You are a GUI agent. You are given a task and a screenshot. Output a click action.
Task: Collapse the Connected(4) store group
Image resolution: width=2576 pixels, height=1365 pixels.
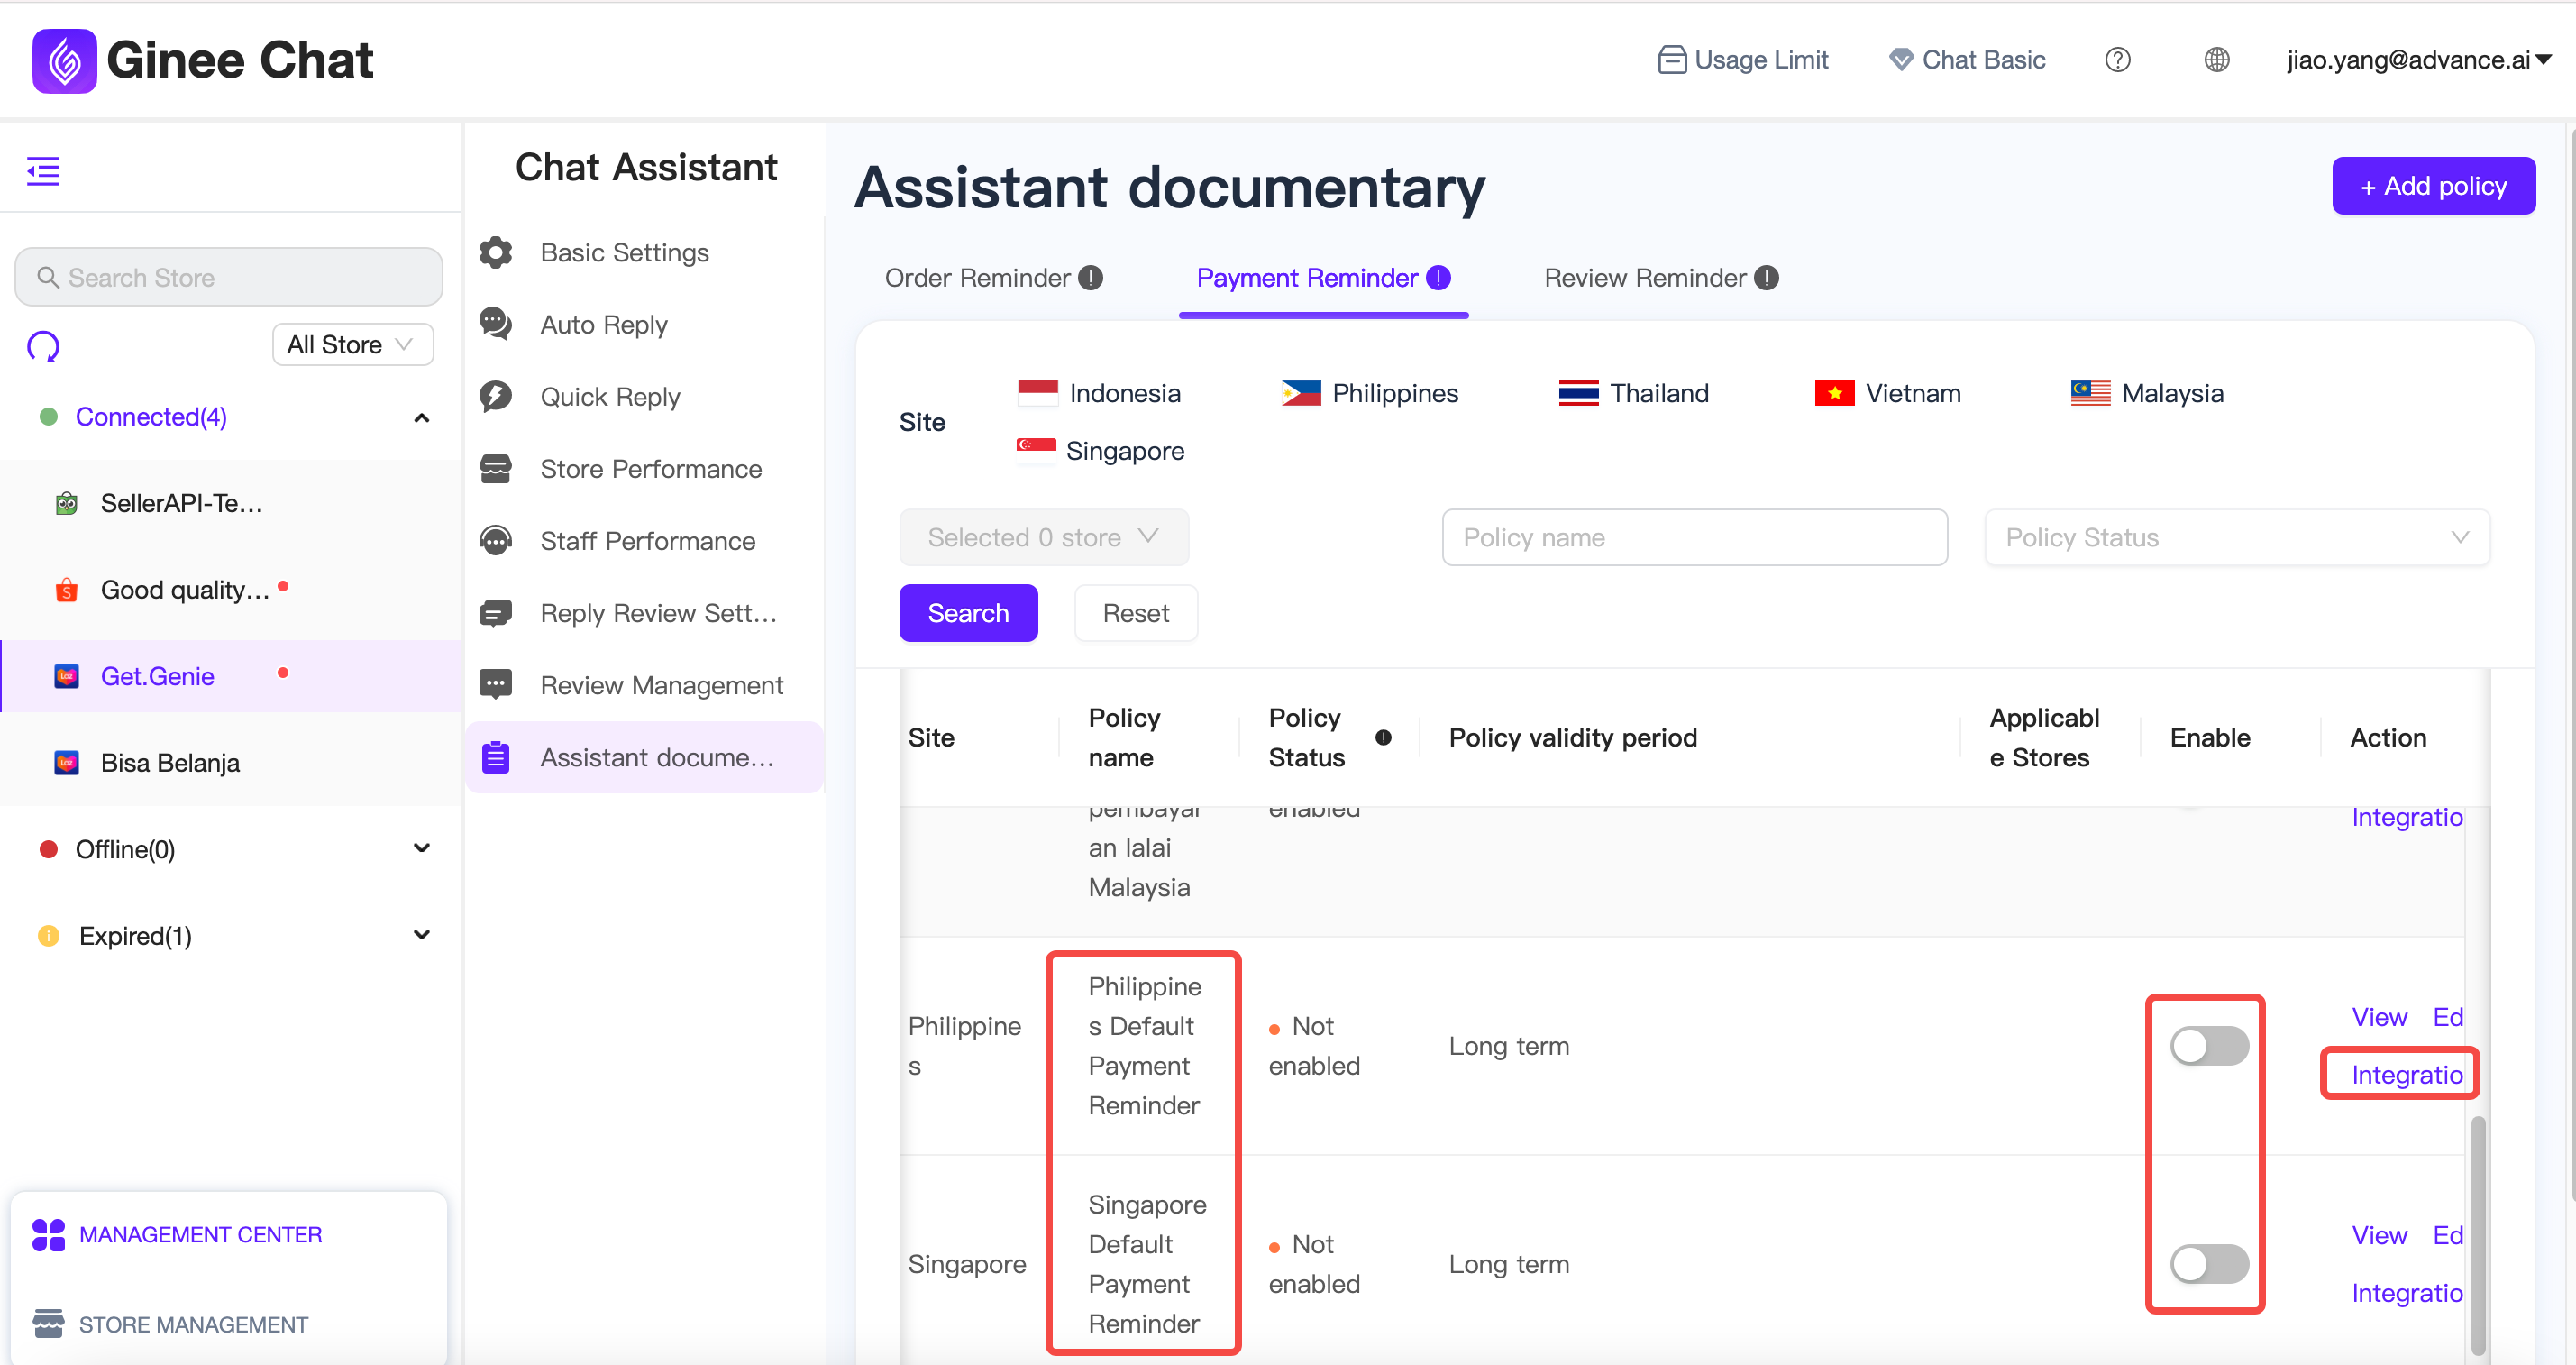click(422, 417)
